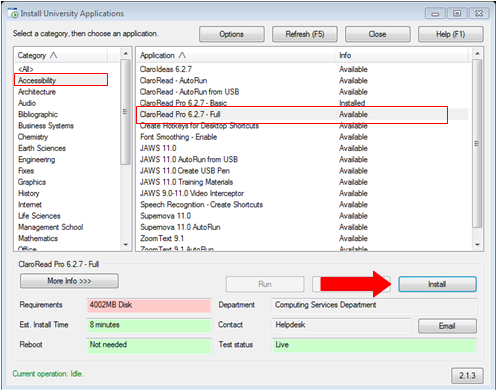Click More Info >>> button

point(69,281)
